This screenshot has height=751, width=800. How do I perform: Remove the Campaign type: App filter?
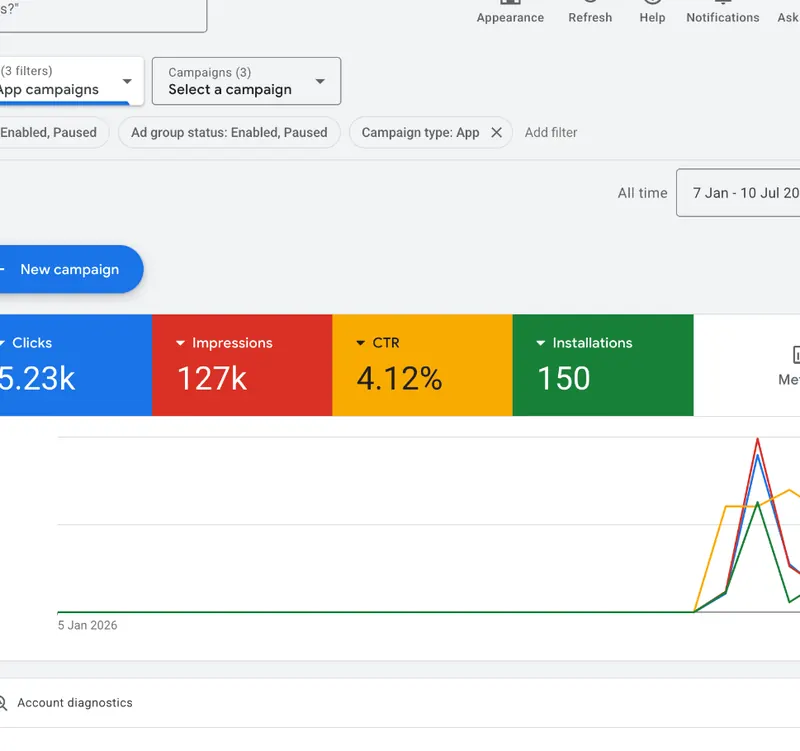coord(496,133)
